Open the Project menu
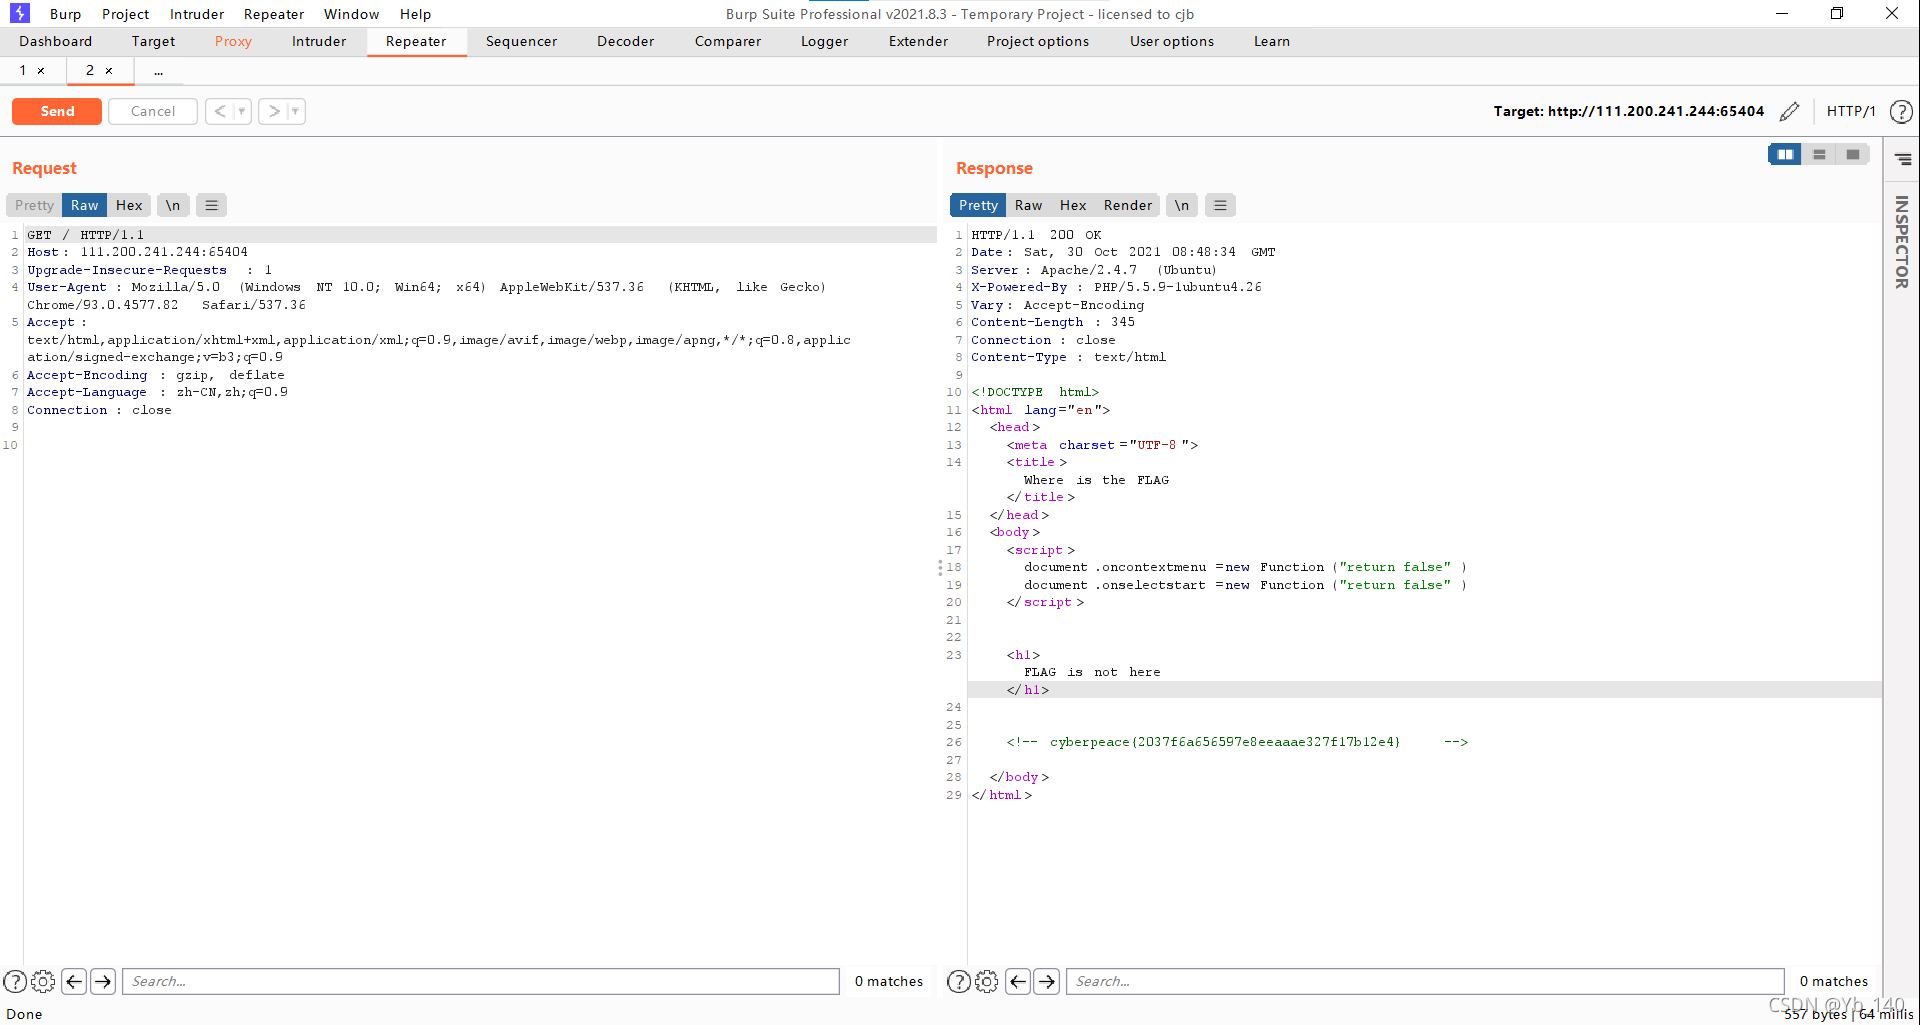This screenshot has height=1025, width=1920. coord(125,14)
